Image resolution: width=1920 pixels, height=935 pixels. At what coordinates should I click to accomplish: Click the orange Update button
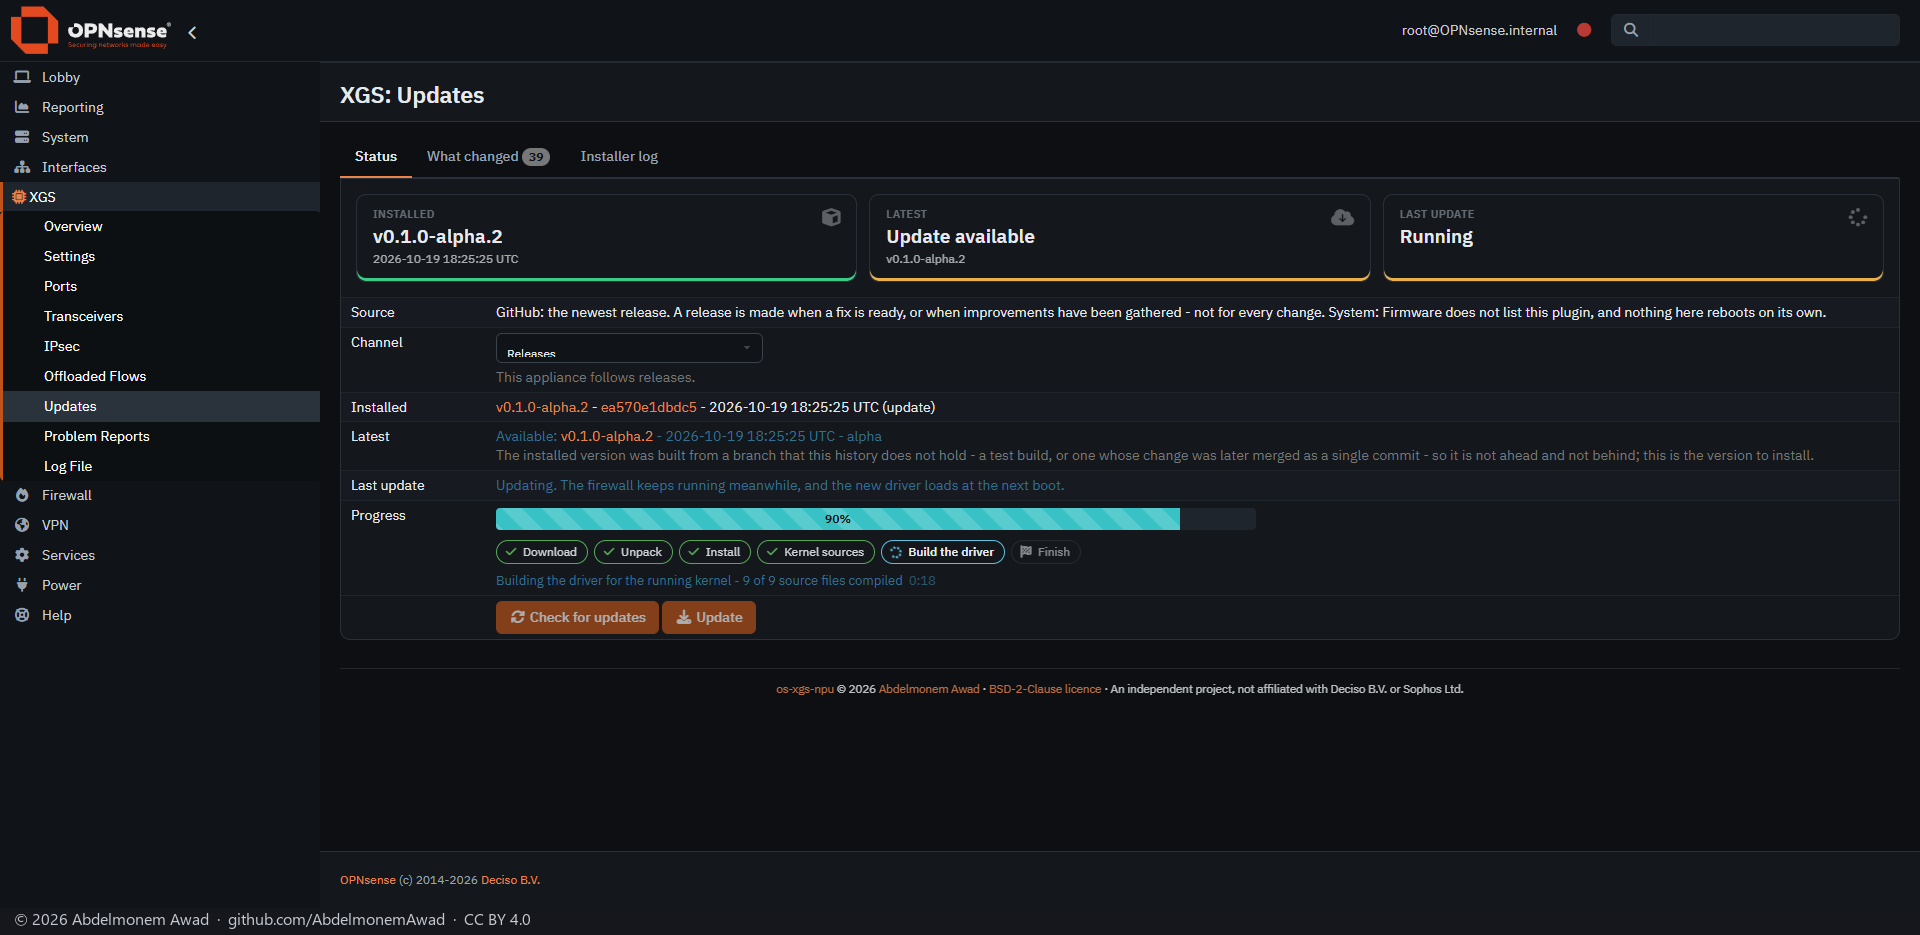709,617
